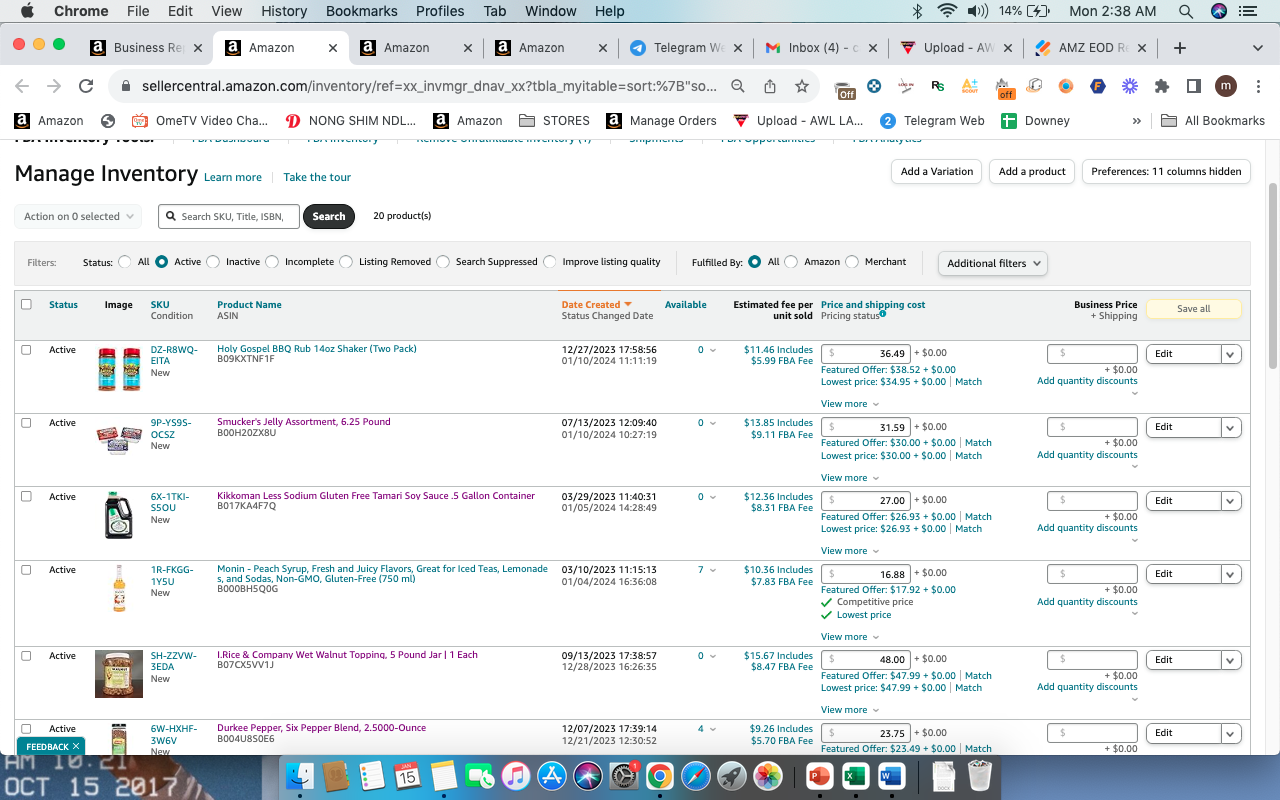This screenshot has width=1280, height=800.
Task: Show hidden bookmarks with the double chevron
Action: pyautogui.click(x=1136, y=121)
